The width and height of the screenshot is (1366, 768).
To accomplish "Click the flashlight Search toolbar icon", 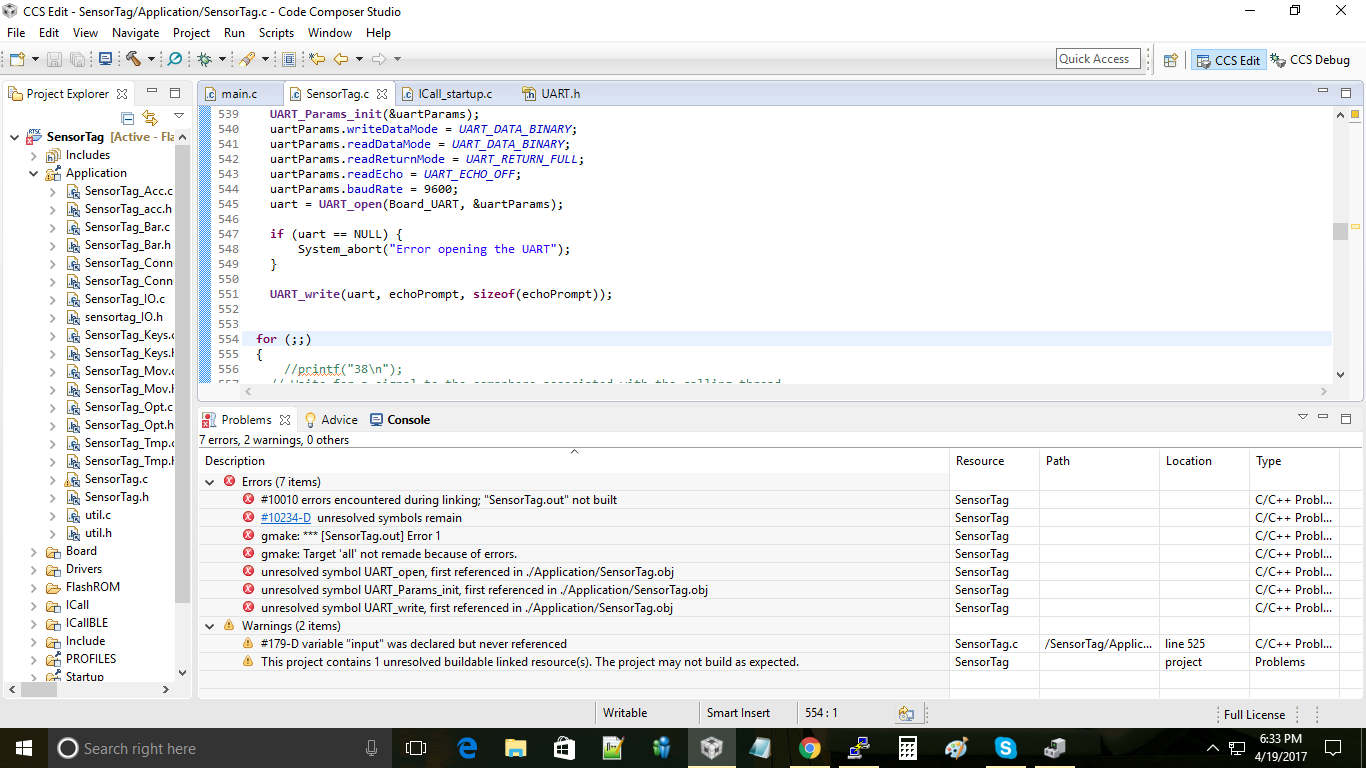I will (x=247, y=59).
